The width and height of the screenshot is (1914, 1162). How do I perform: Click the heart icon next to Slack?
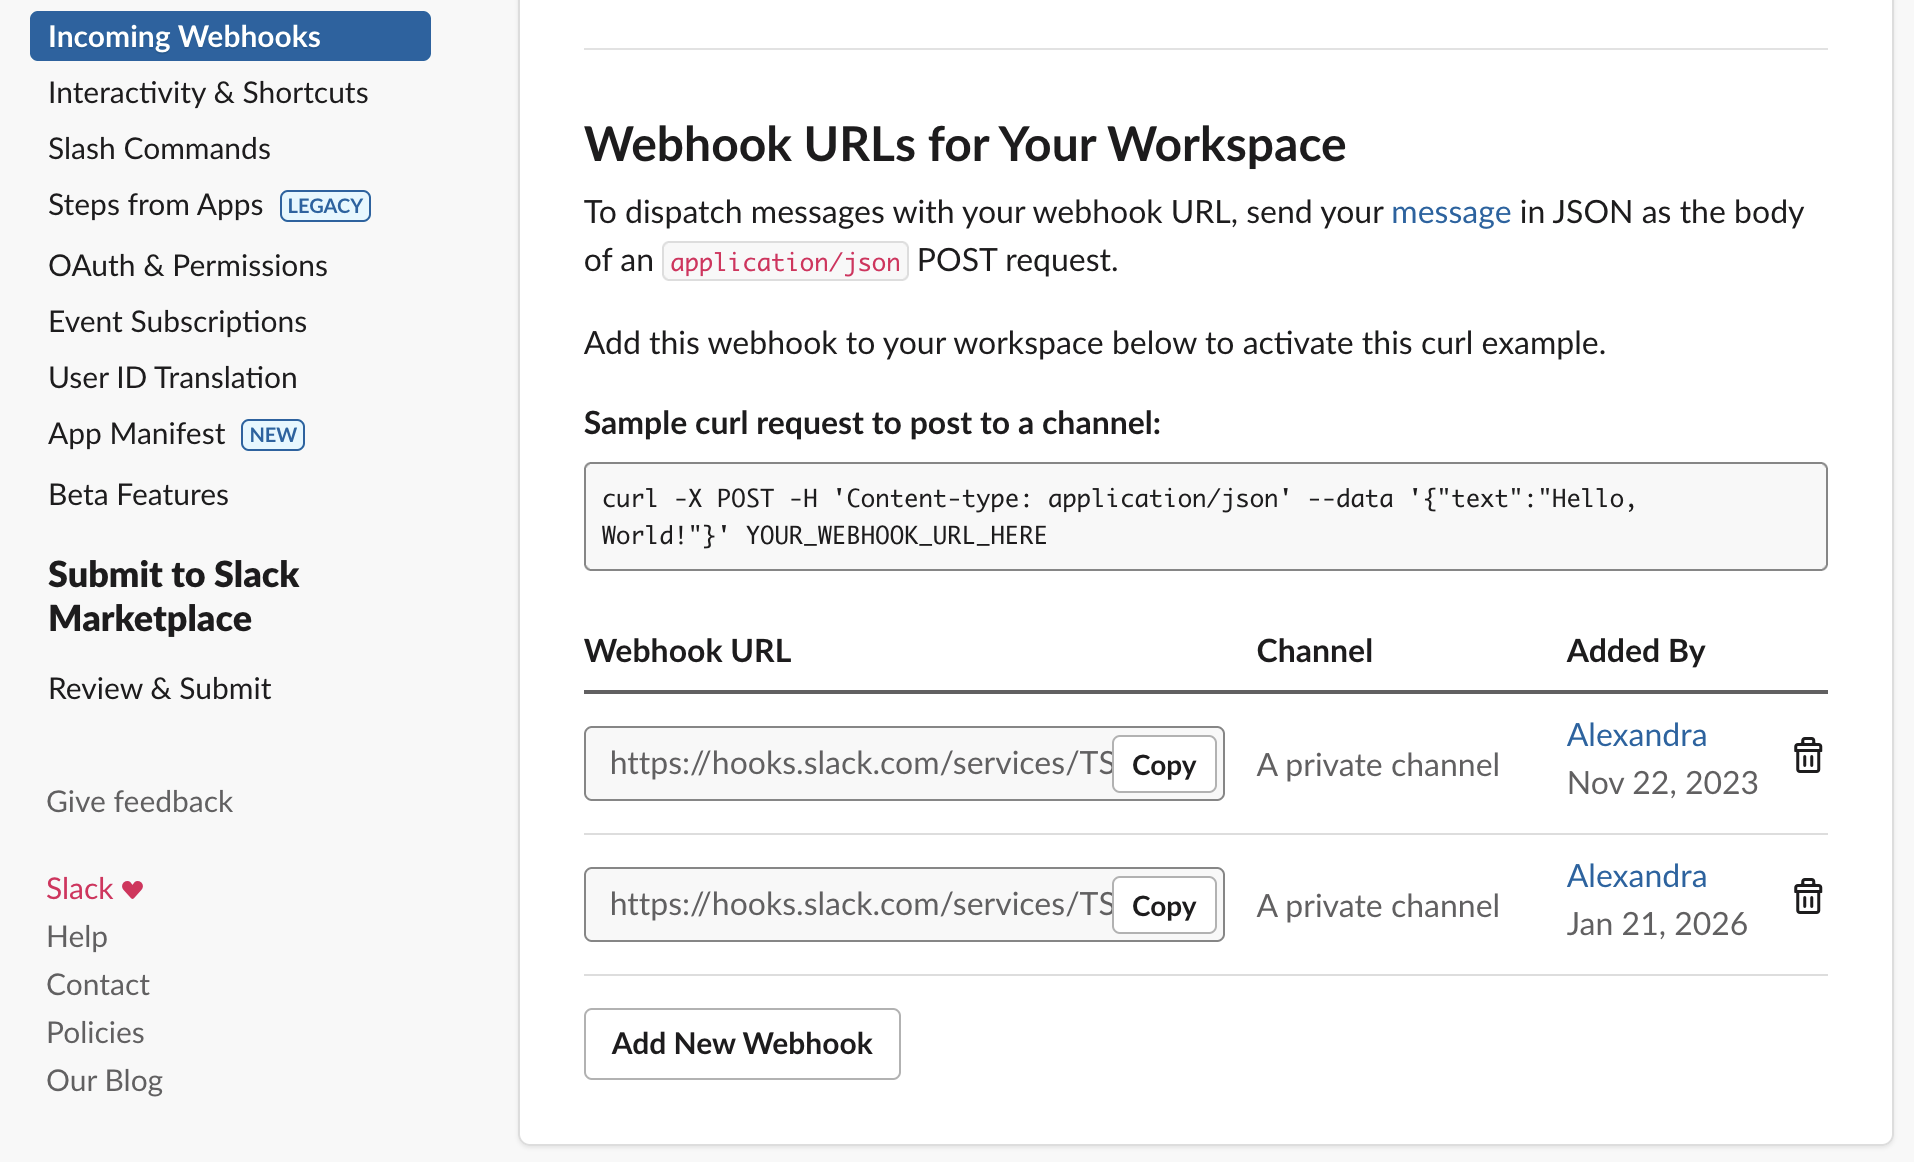tap(132, 888)
